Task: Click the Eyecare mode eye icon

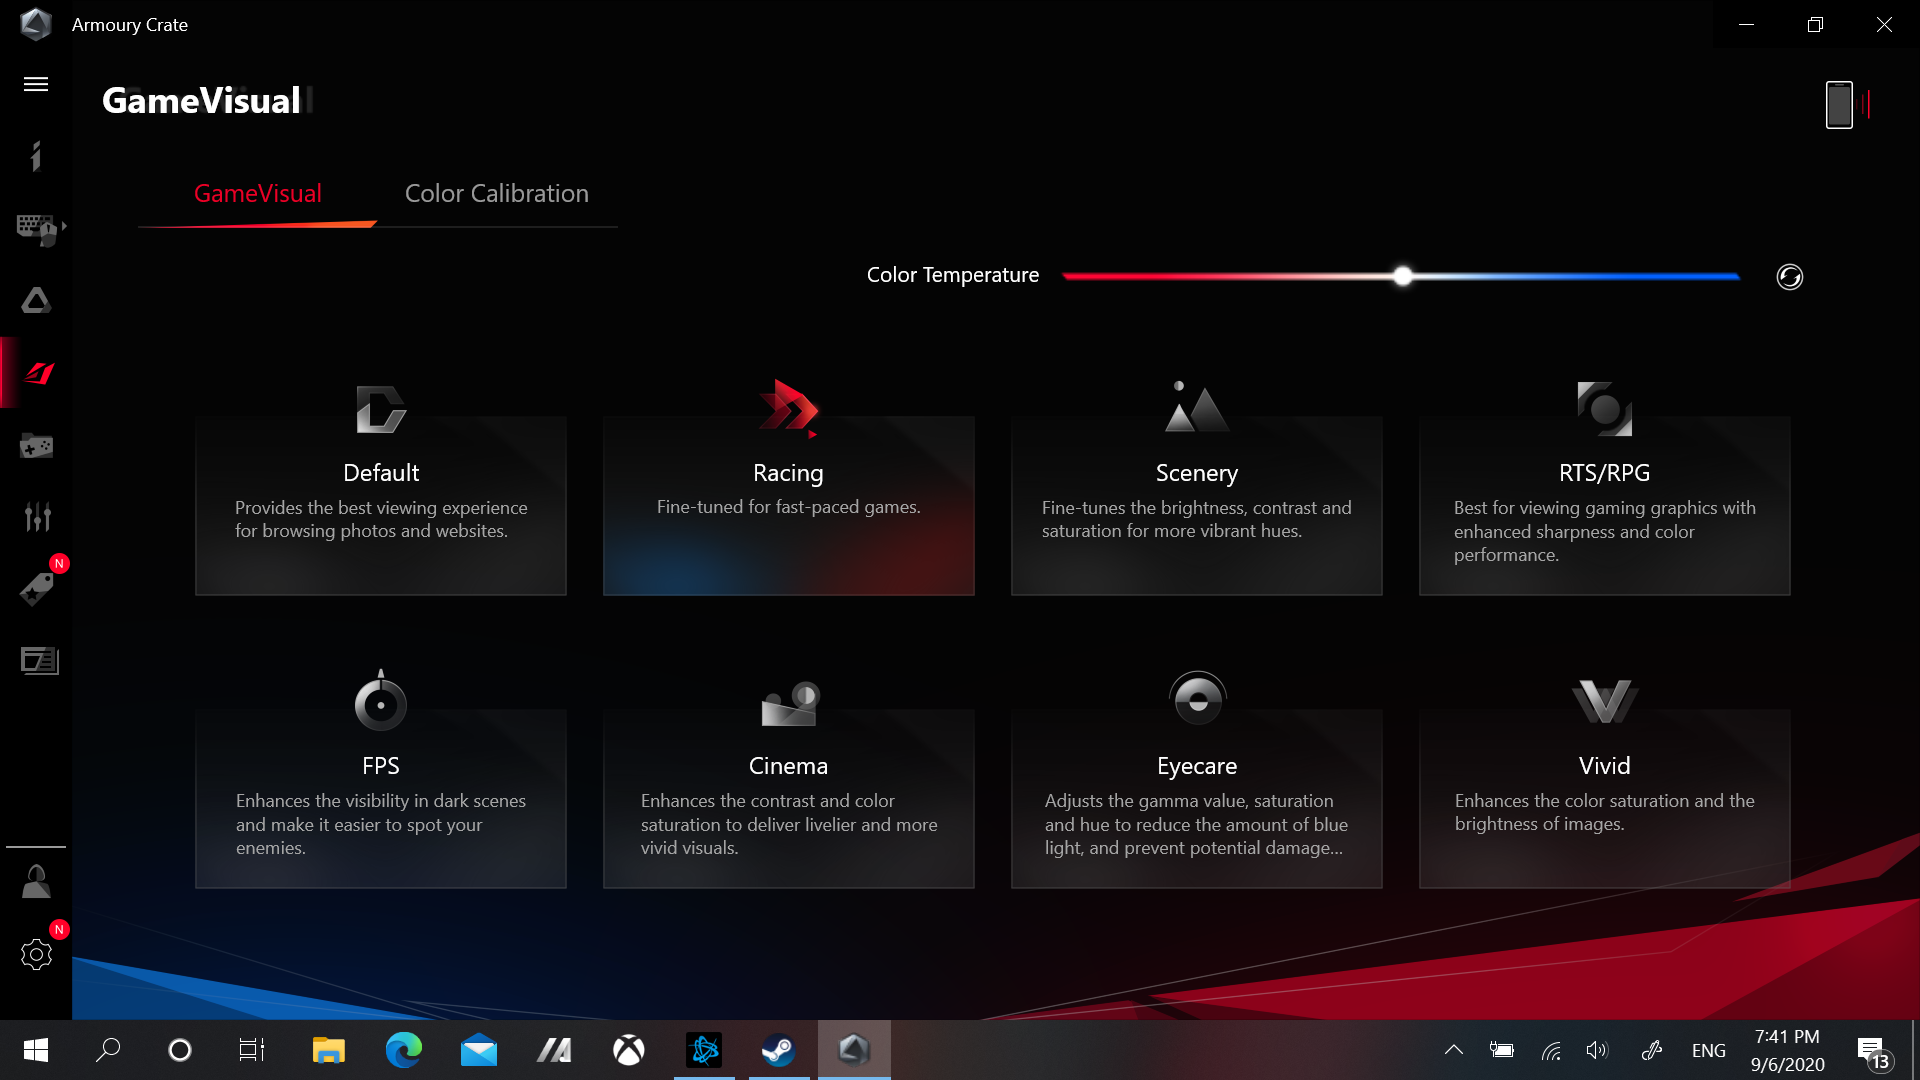Action: coord(1197,698)
